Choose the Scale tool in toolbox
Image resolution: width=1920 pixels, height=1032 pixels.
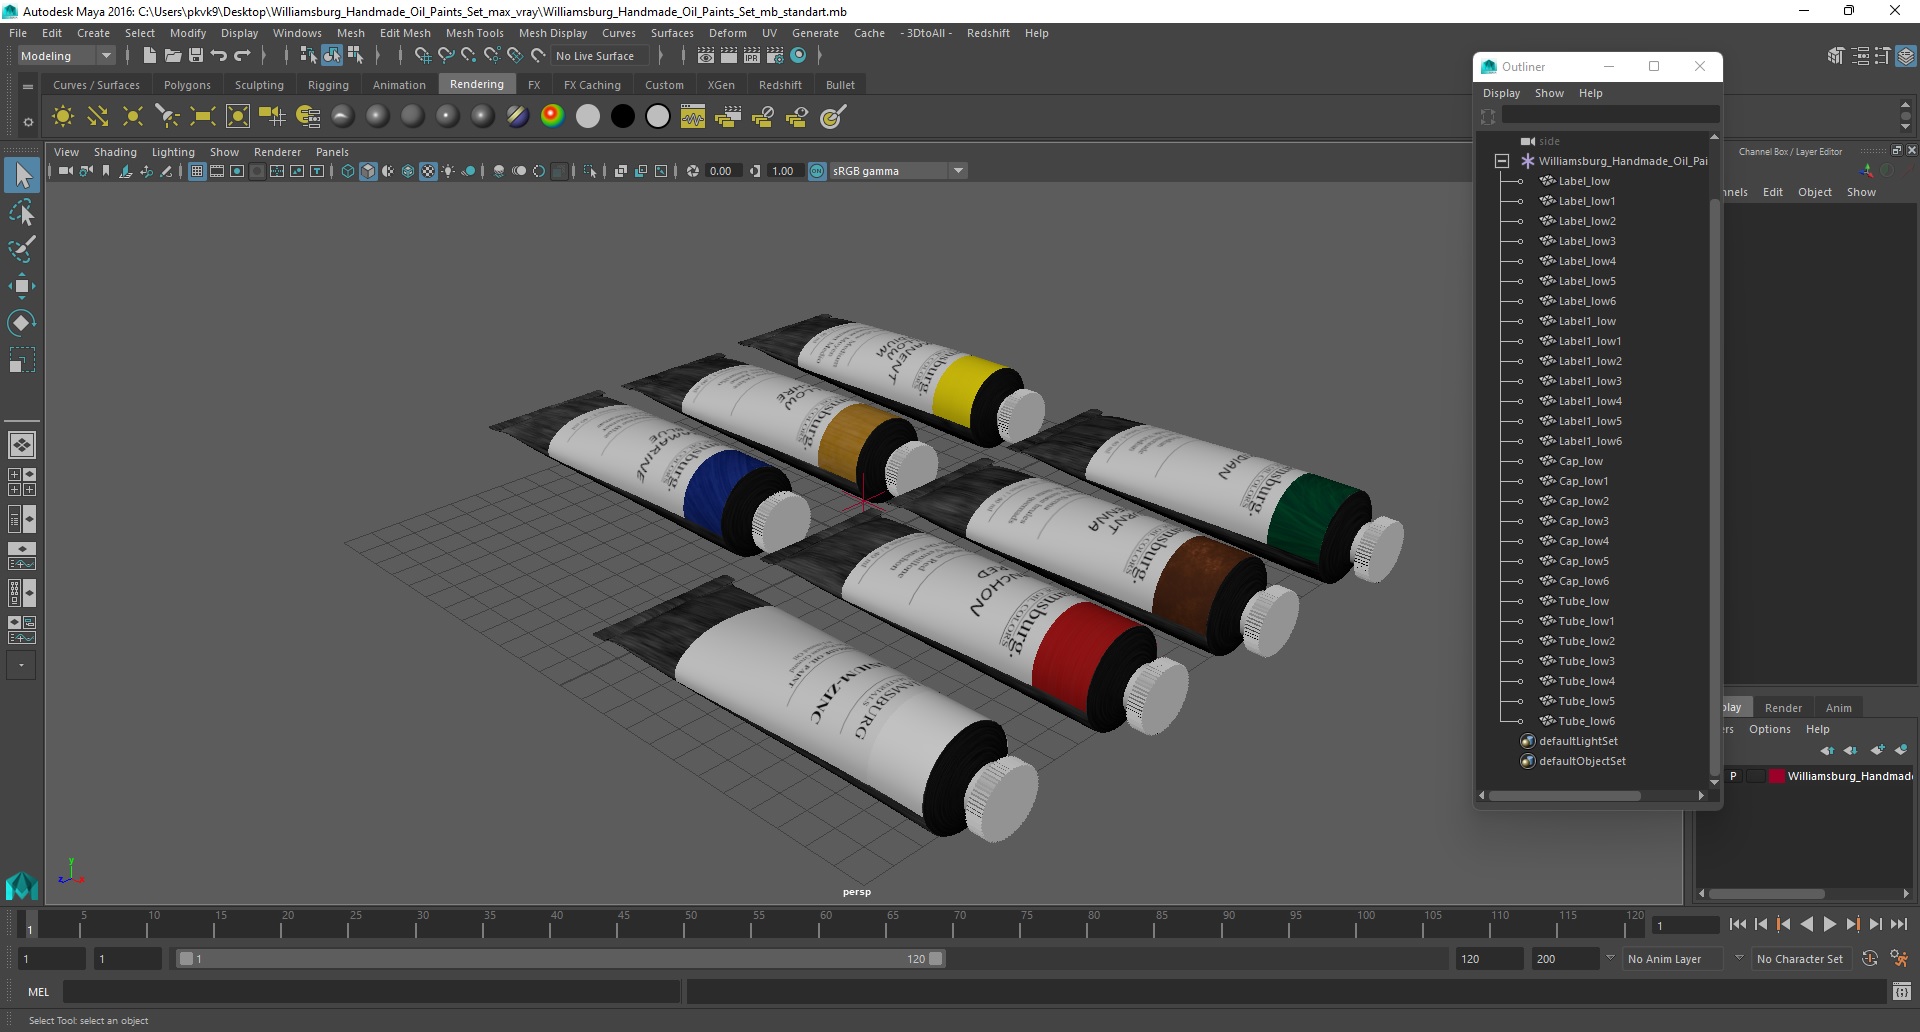(22, 359)
